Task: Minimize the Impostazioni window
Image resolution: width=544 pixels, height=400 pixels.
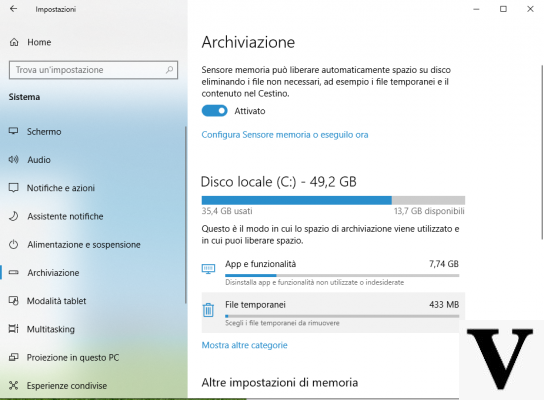Action: point(476,9)
